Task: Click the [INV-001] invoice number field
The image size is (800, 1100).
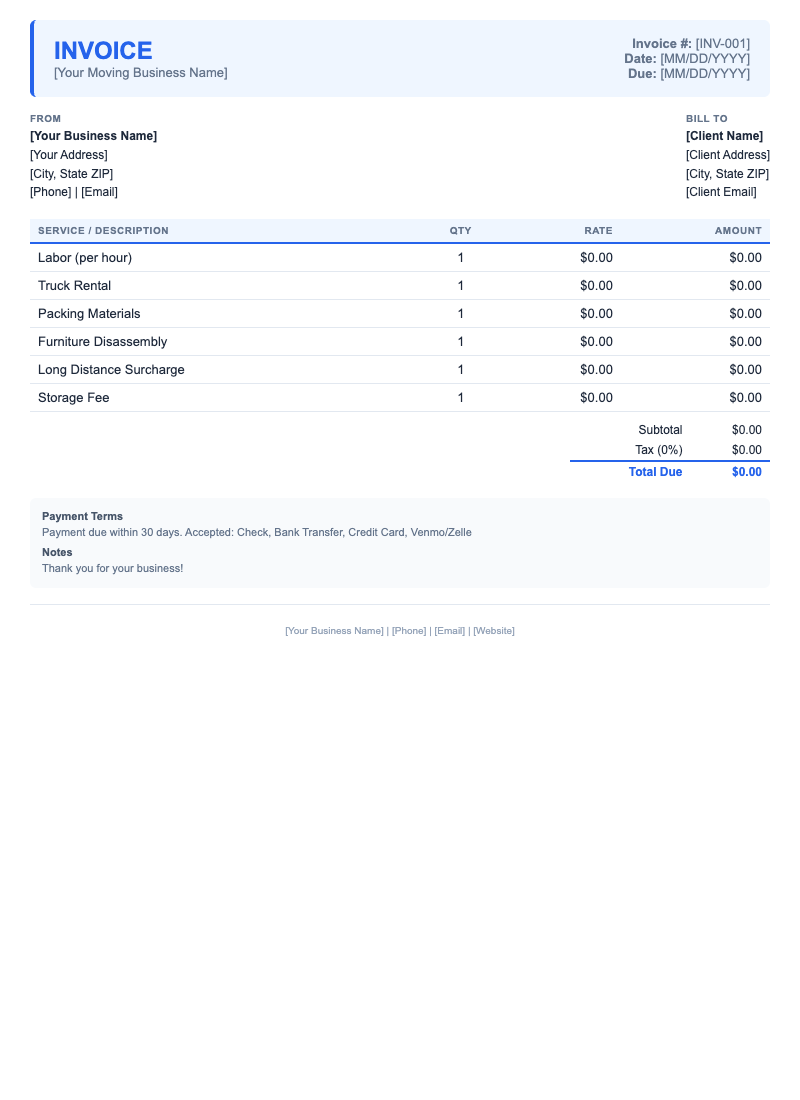Action: (x=722, y=43)
